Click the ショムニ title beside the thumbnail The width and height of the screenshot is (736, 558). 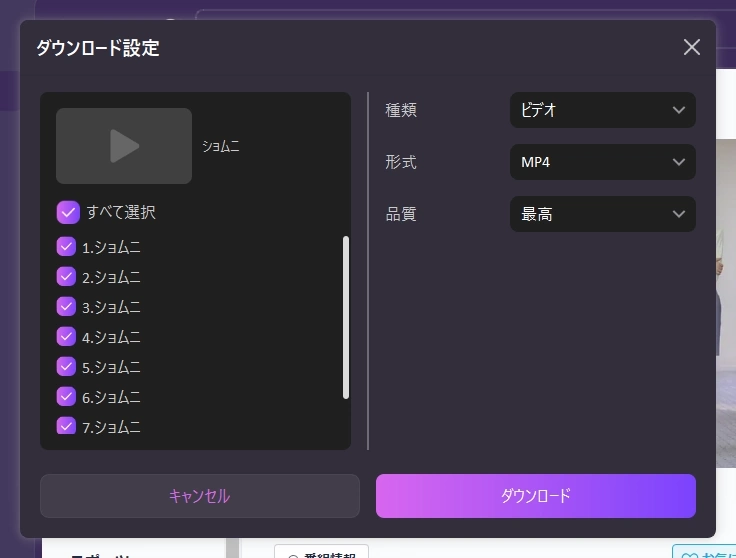tap(221, 146)
